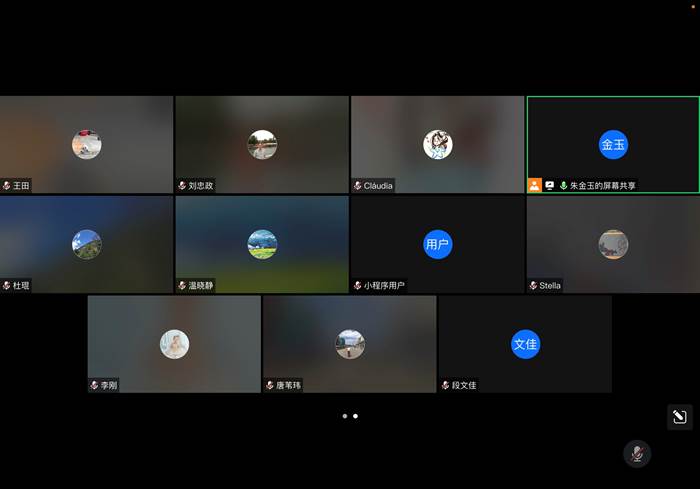This screenshot has width=700, height=489.
Task: Click the muted mic icon beside 王田
Action: [x=7, y=186]
